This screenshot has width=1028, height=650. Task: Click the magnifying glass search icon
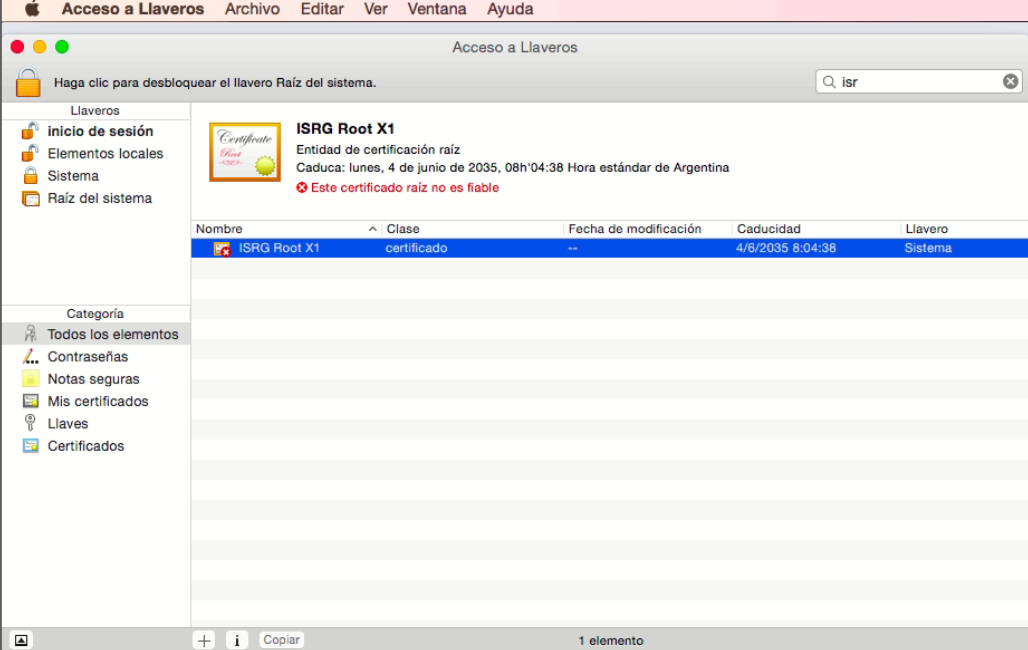coord(829,82)
